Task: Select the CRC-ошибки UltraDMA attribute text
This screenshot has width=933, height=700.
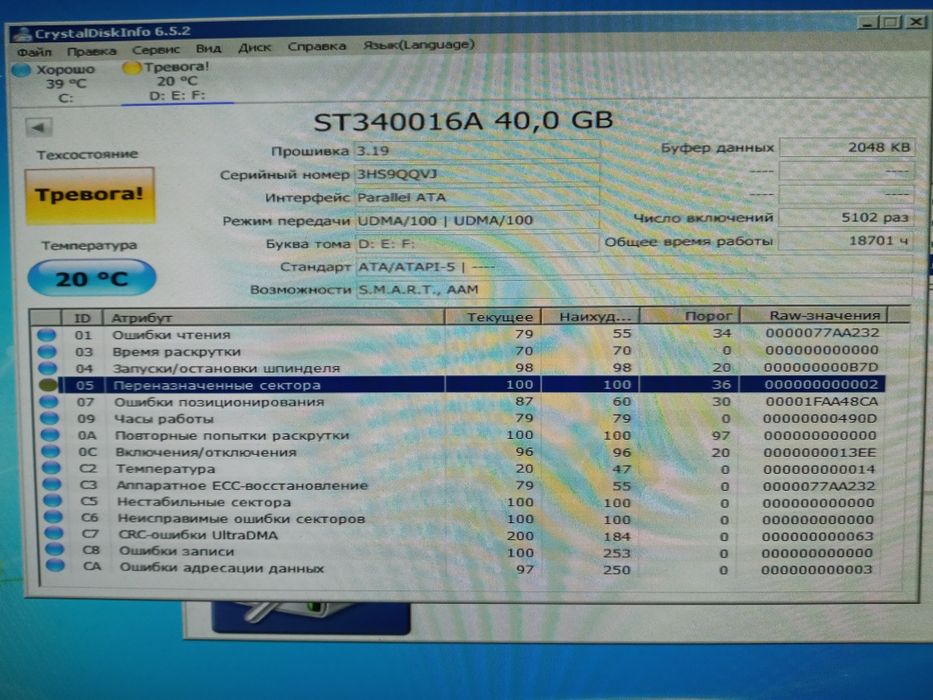Action: pyautogui.click(x=198, y=535)
